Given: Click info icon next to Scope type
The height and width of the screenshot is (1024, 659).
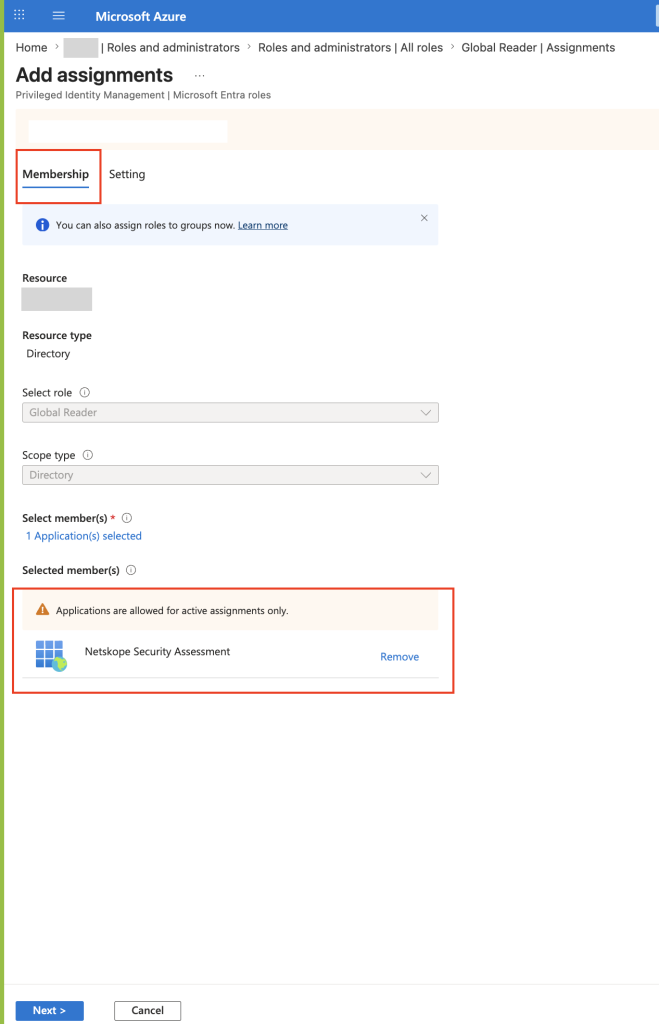Looking at the screenshot, I should 88,455.
